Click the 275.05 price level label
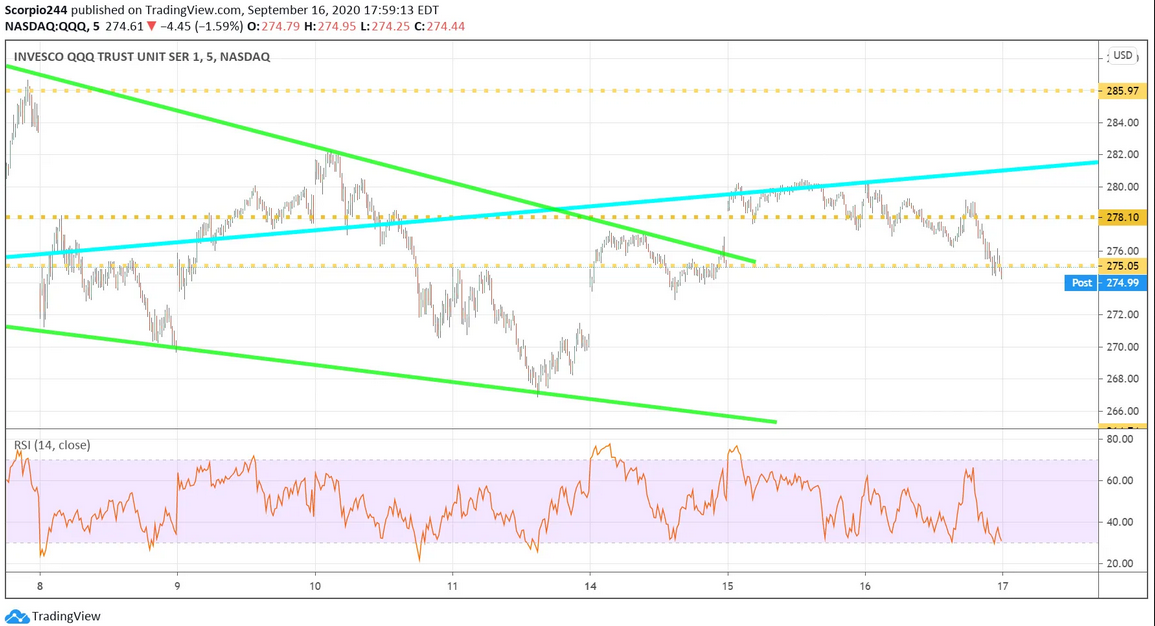The height and width of the screenshot is (626, 1155). coord(1122,266)
